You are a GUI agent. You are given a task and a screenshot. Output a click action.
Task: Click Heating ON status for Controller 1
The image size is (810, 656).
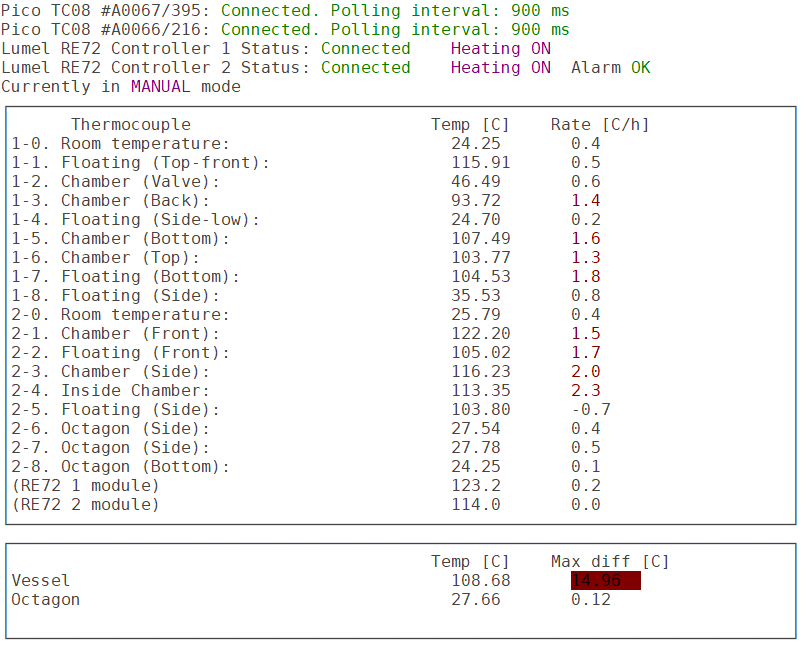click(x=500, y=49)
